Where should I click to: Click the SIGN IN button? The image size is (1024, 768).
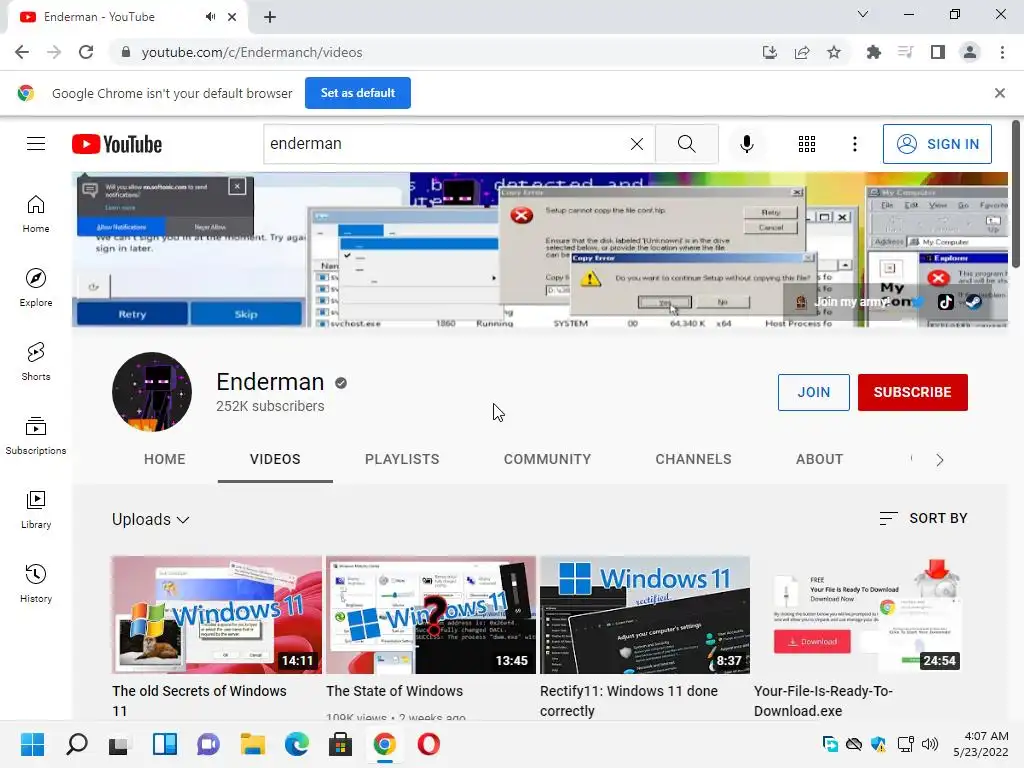point(937,144)
